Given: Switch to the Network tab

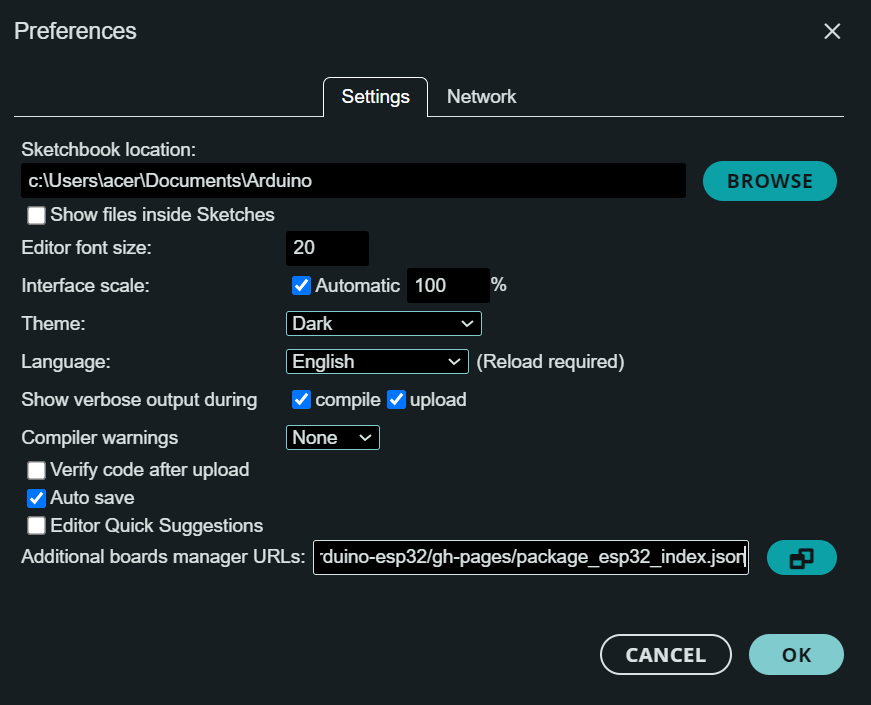Looking at the screenshot, I should tap(481, 97).
